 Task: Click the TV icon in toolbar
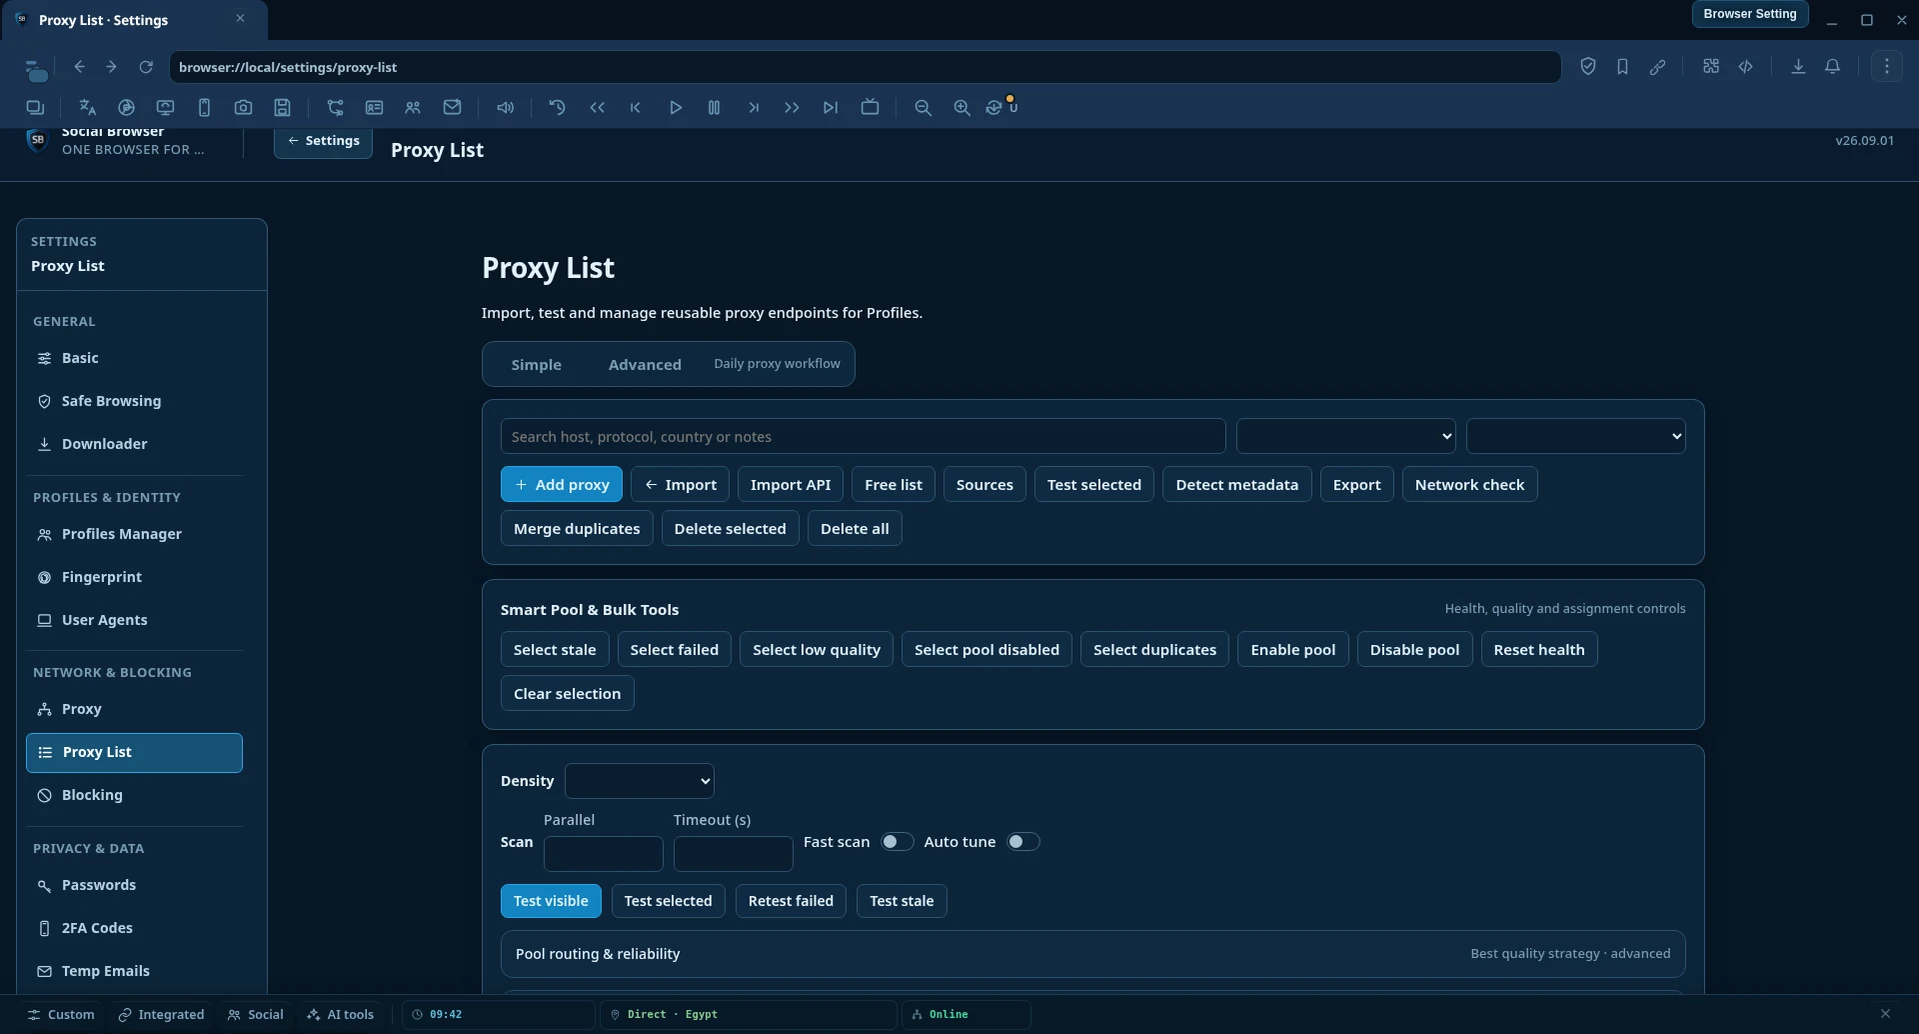[870, 107]
